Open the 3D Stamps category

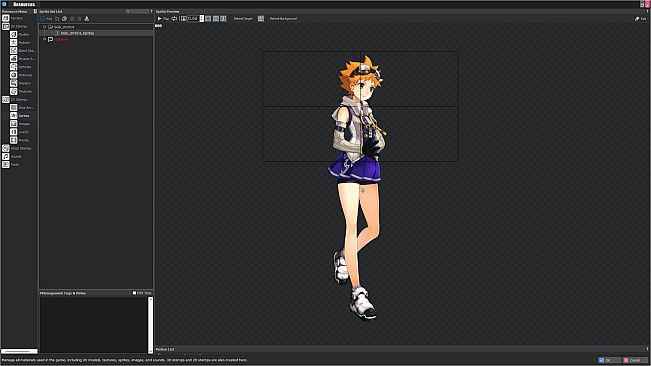pyautogui.click(x=15, y=27)
